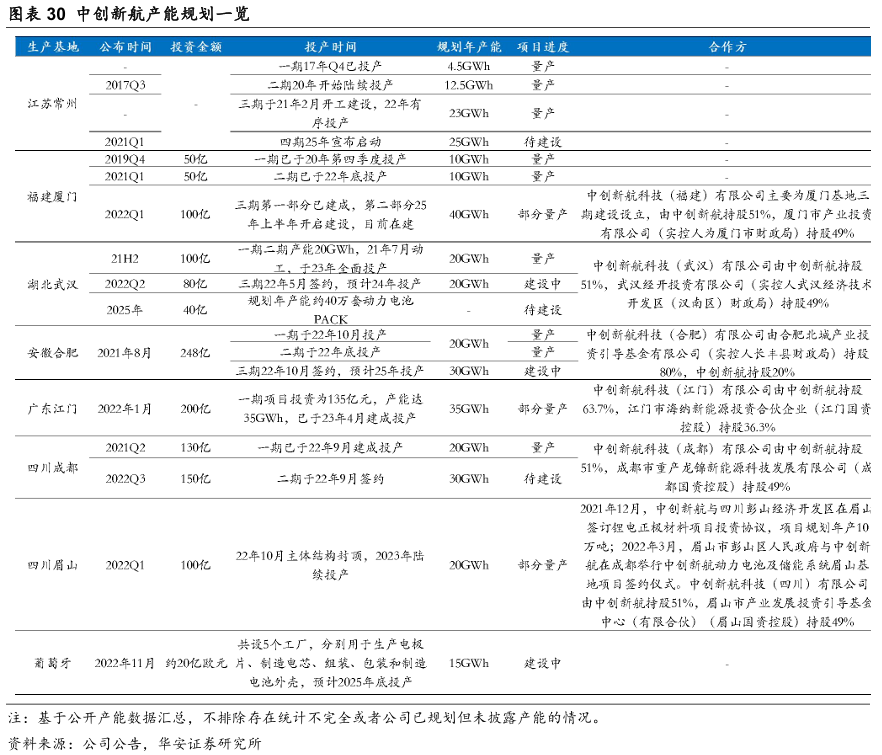Click the '葡萄牙' base cell
Image resolution: width=882 pixels, height=755 pixels.
pos(52,663)
